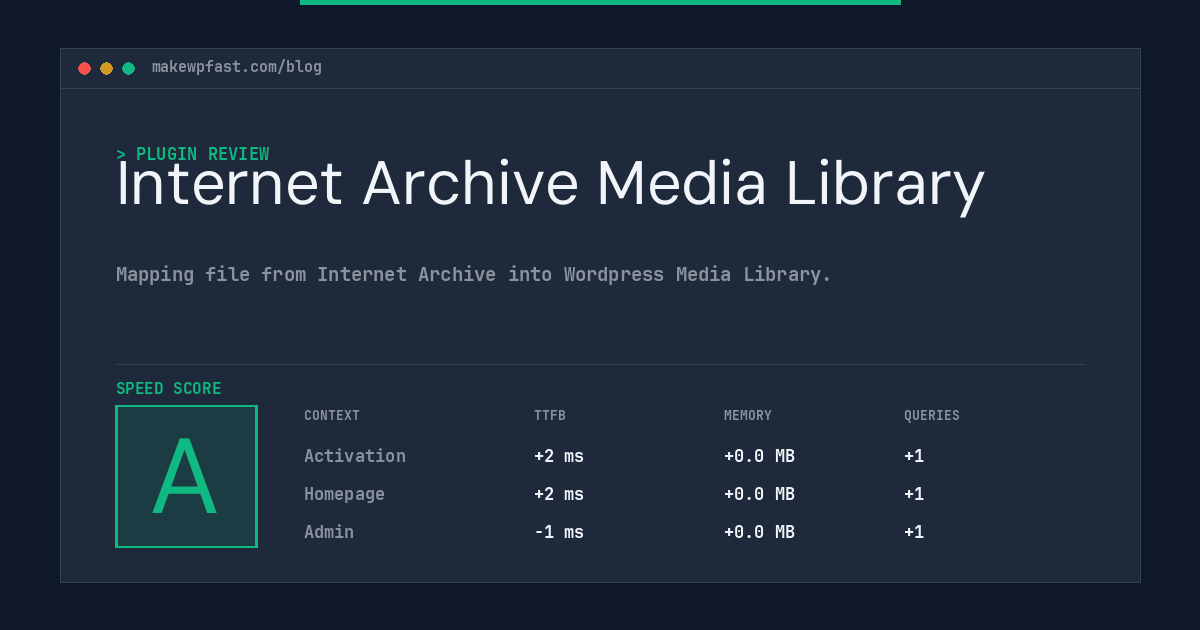The height and width of the screenshot is (630, 1200).
Task: Click the '> PLUGIN REVIEW' label
Action: point(193,154)
